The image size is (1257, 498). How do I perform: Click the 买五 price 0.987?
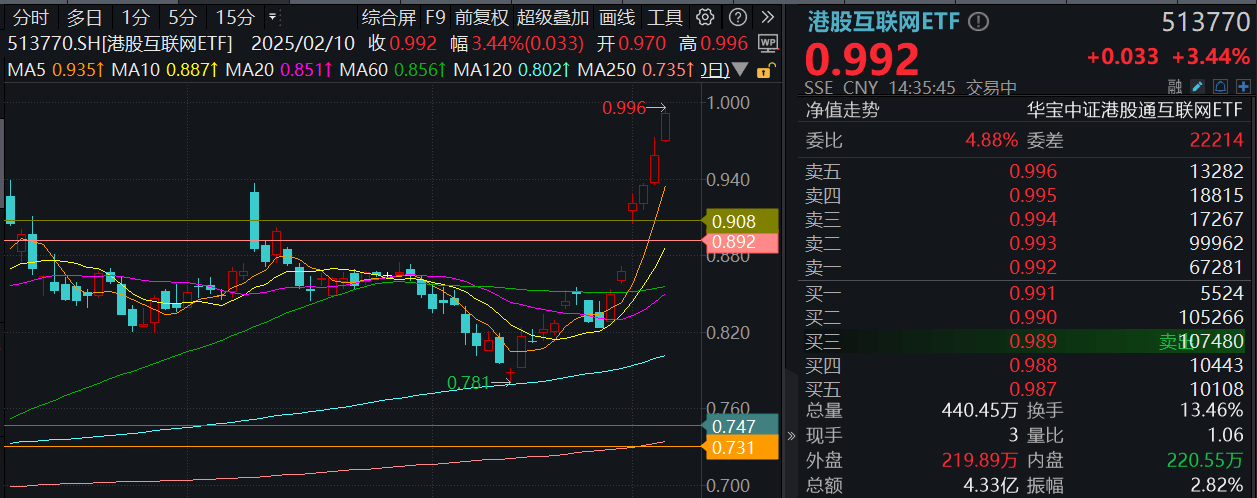(1033, 390)
